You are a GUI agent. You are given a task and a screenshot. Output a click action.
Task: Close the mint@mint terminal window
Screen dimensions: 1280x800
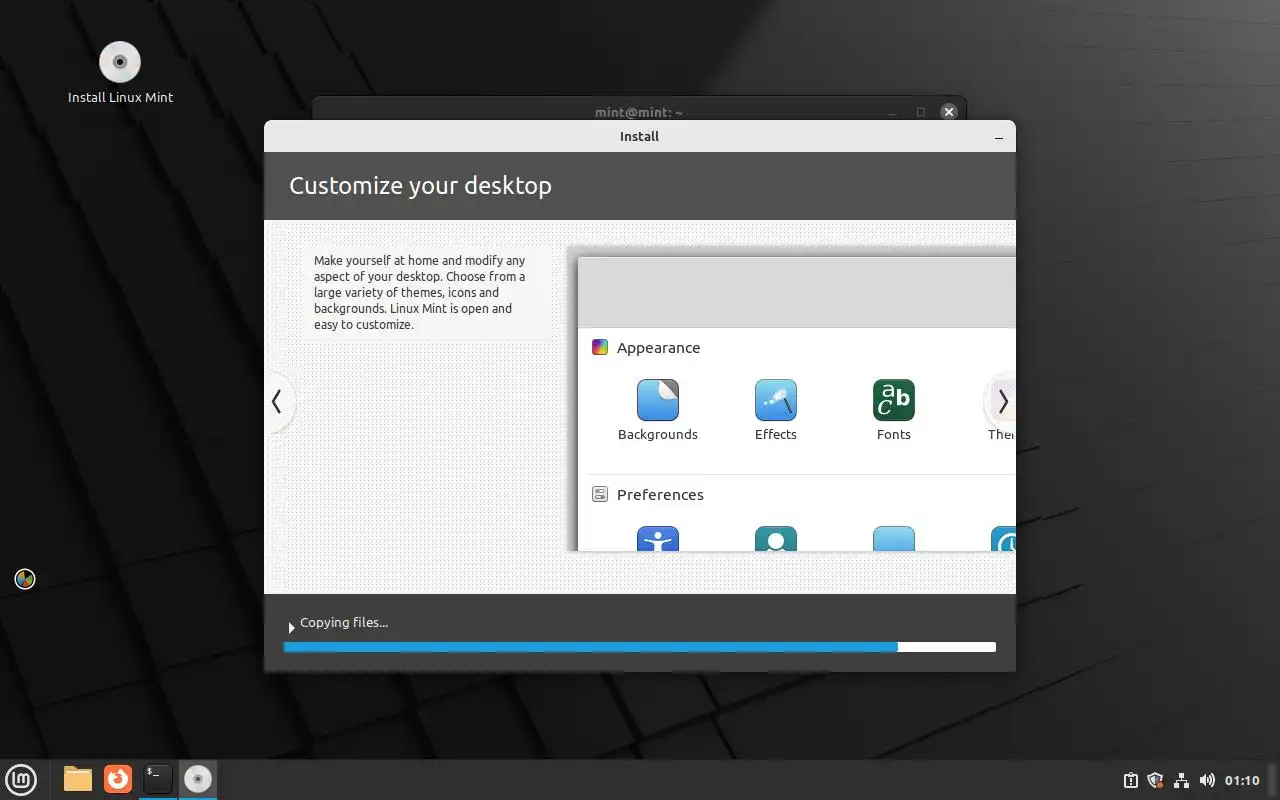(949, 112)
